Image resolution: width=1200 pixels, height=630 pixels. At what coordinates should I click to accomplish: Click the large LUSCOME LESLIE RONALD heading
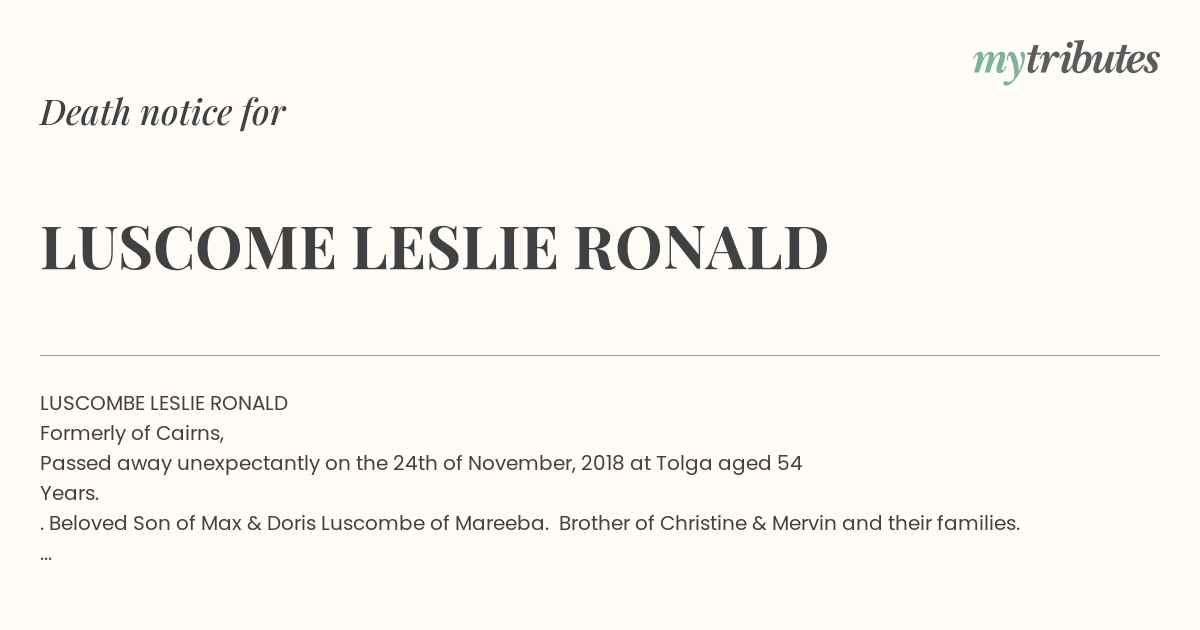(x=434, y=248)
